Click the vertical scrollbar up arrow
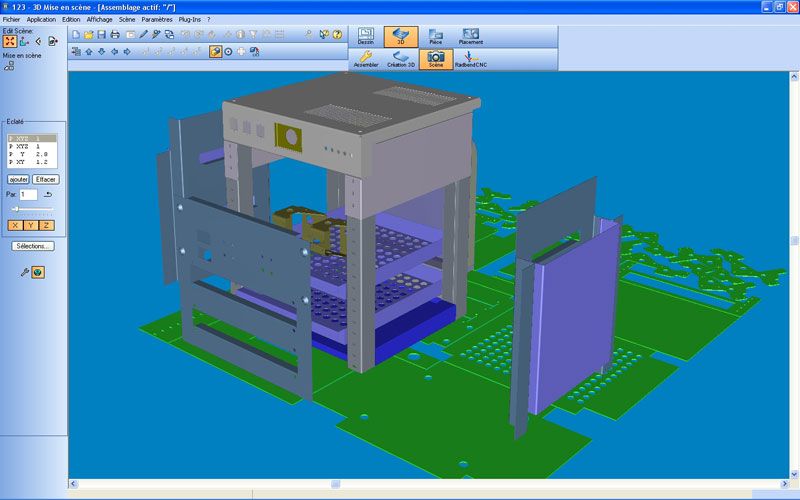This screenshot has height=500, width=800. tap(794, 77)
